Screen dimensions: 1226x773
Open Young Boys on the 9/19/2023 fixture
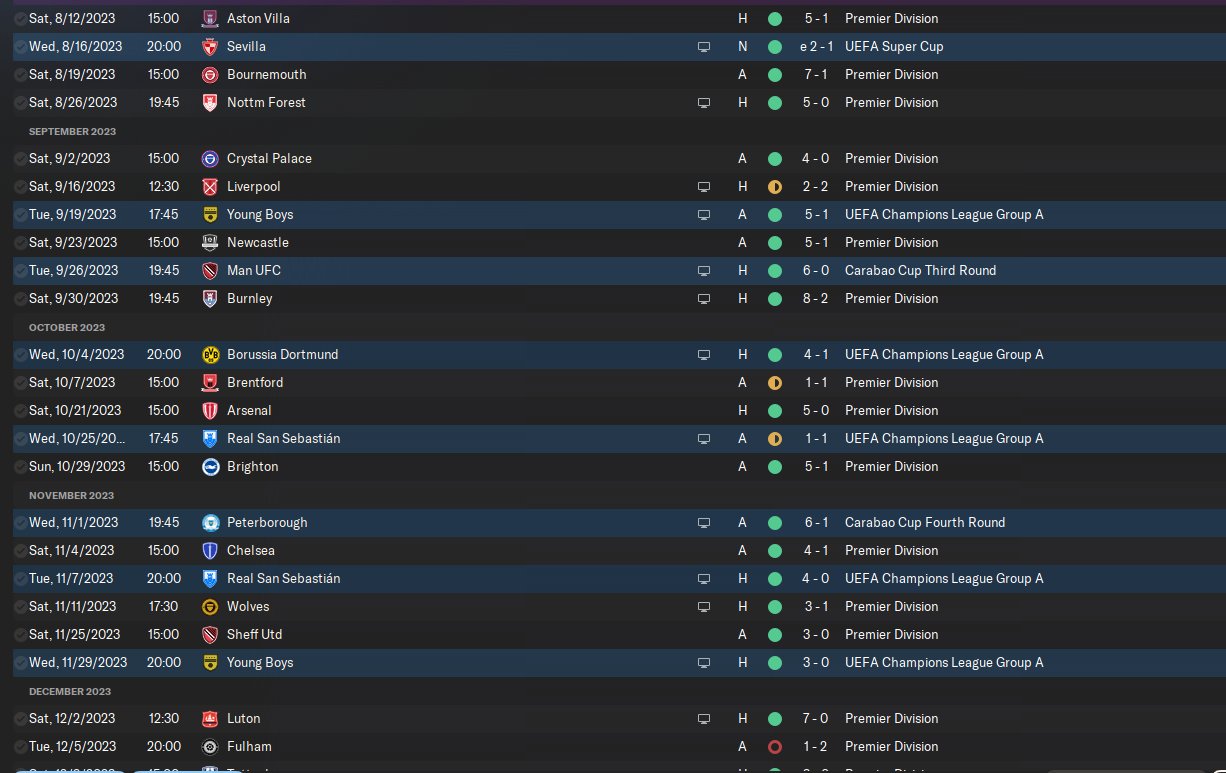(x=260, y=214)
